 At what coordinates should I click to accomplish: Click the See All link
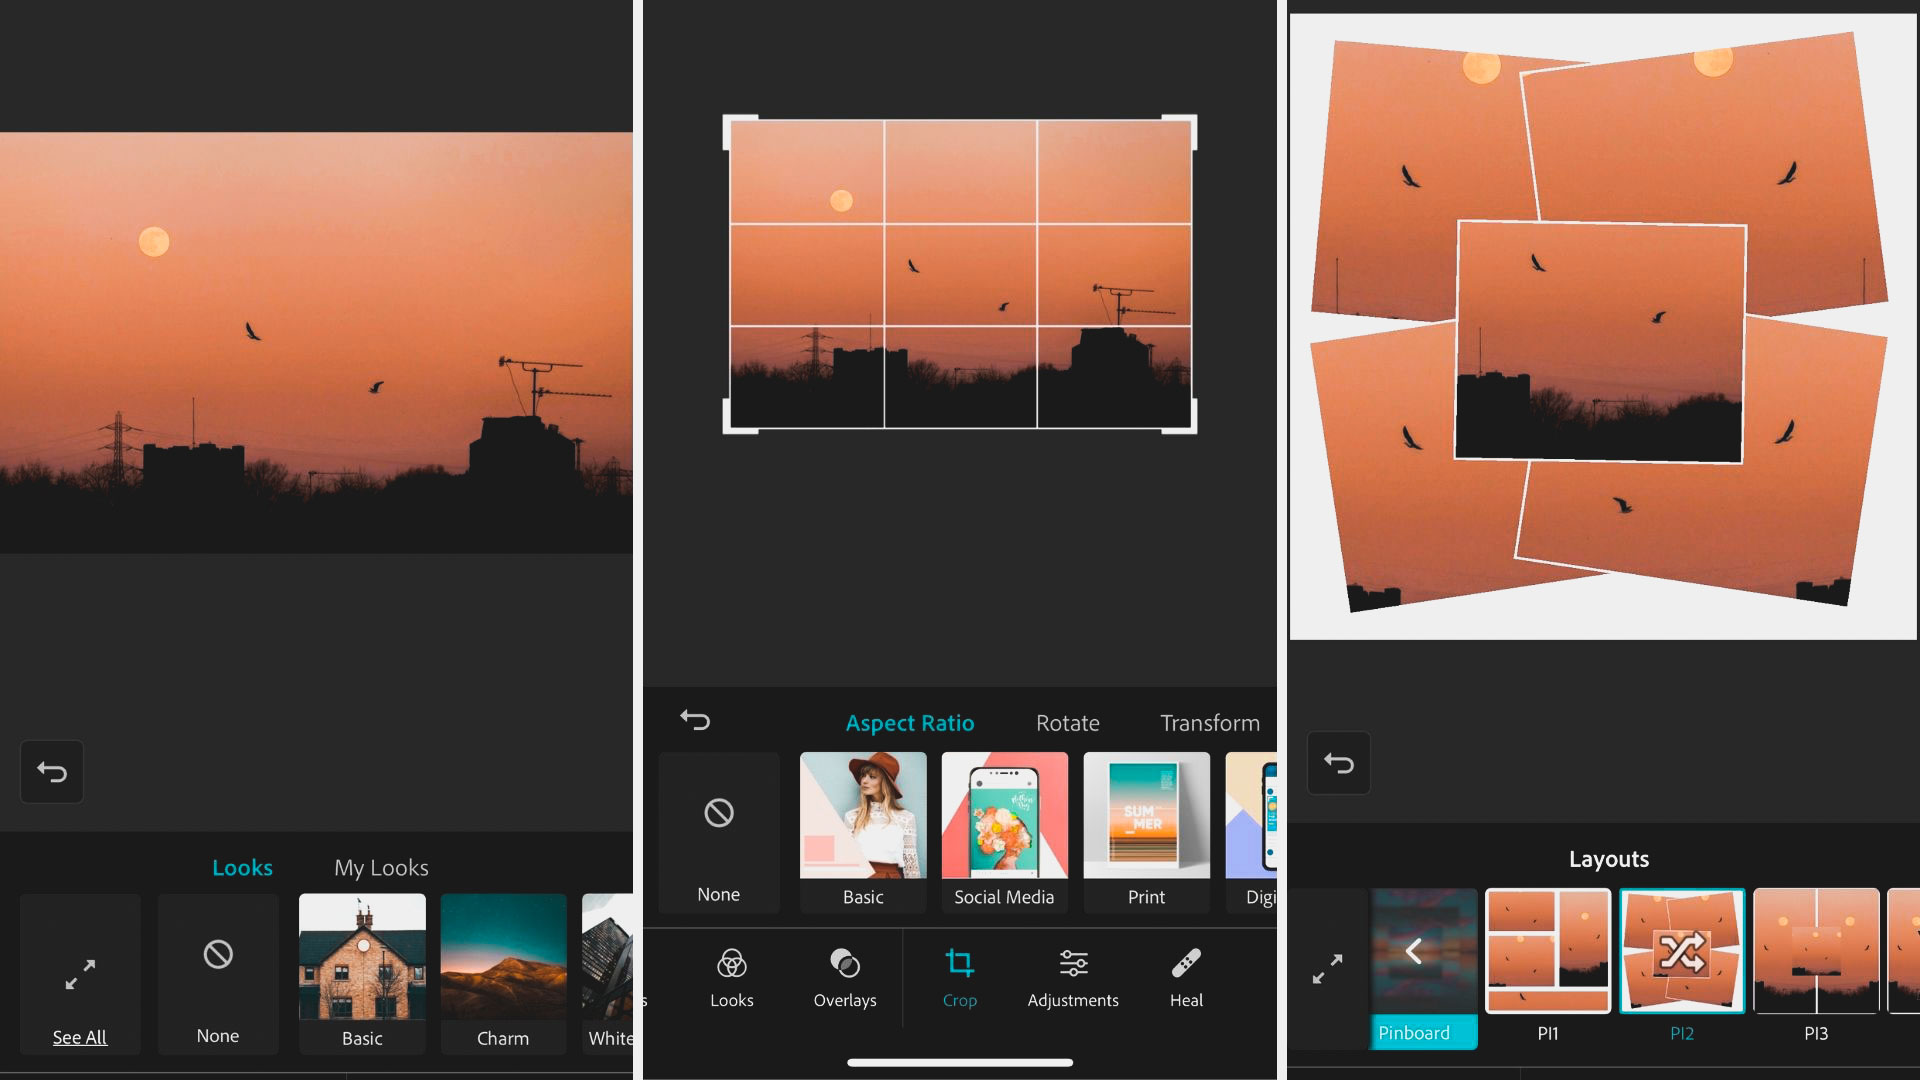point(80,1037)
